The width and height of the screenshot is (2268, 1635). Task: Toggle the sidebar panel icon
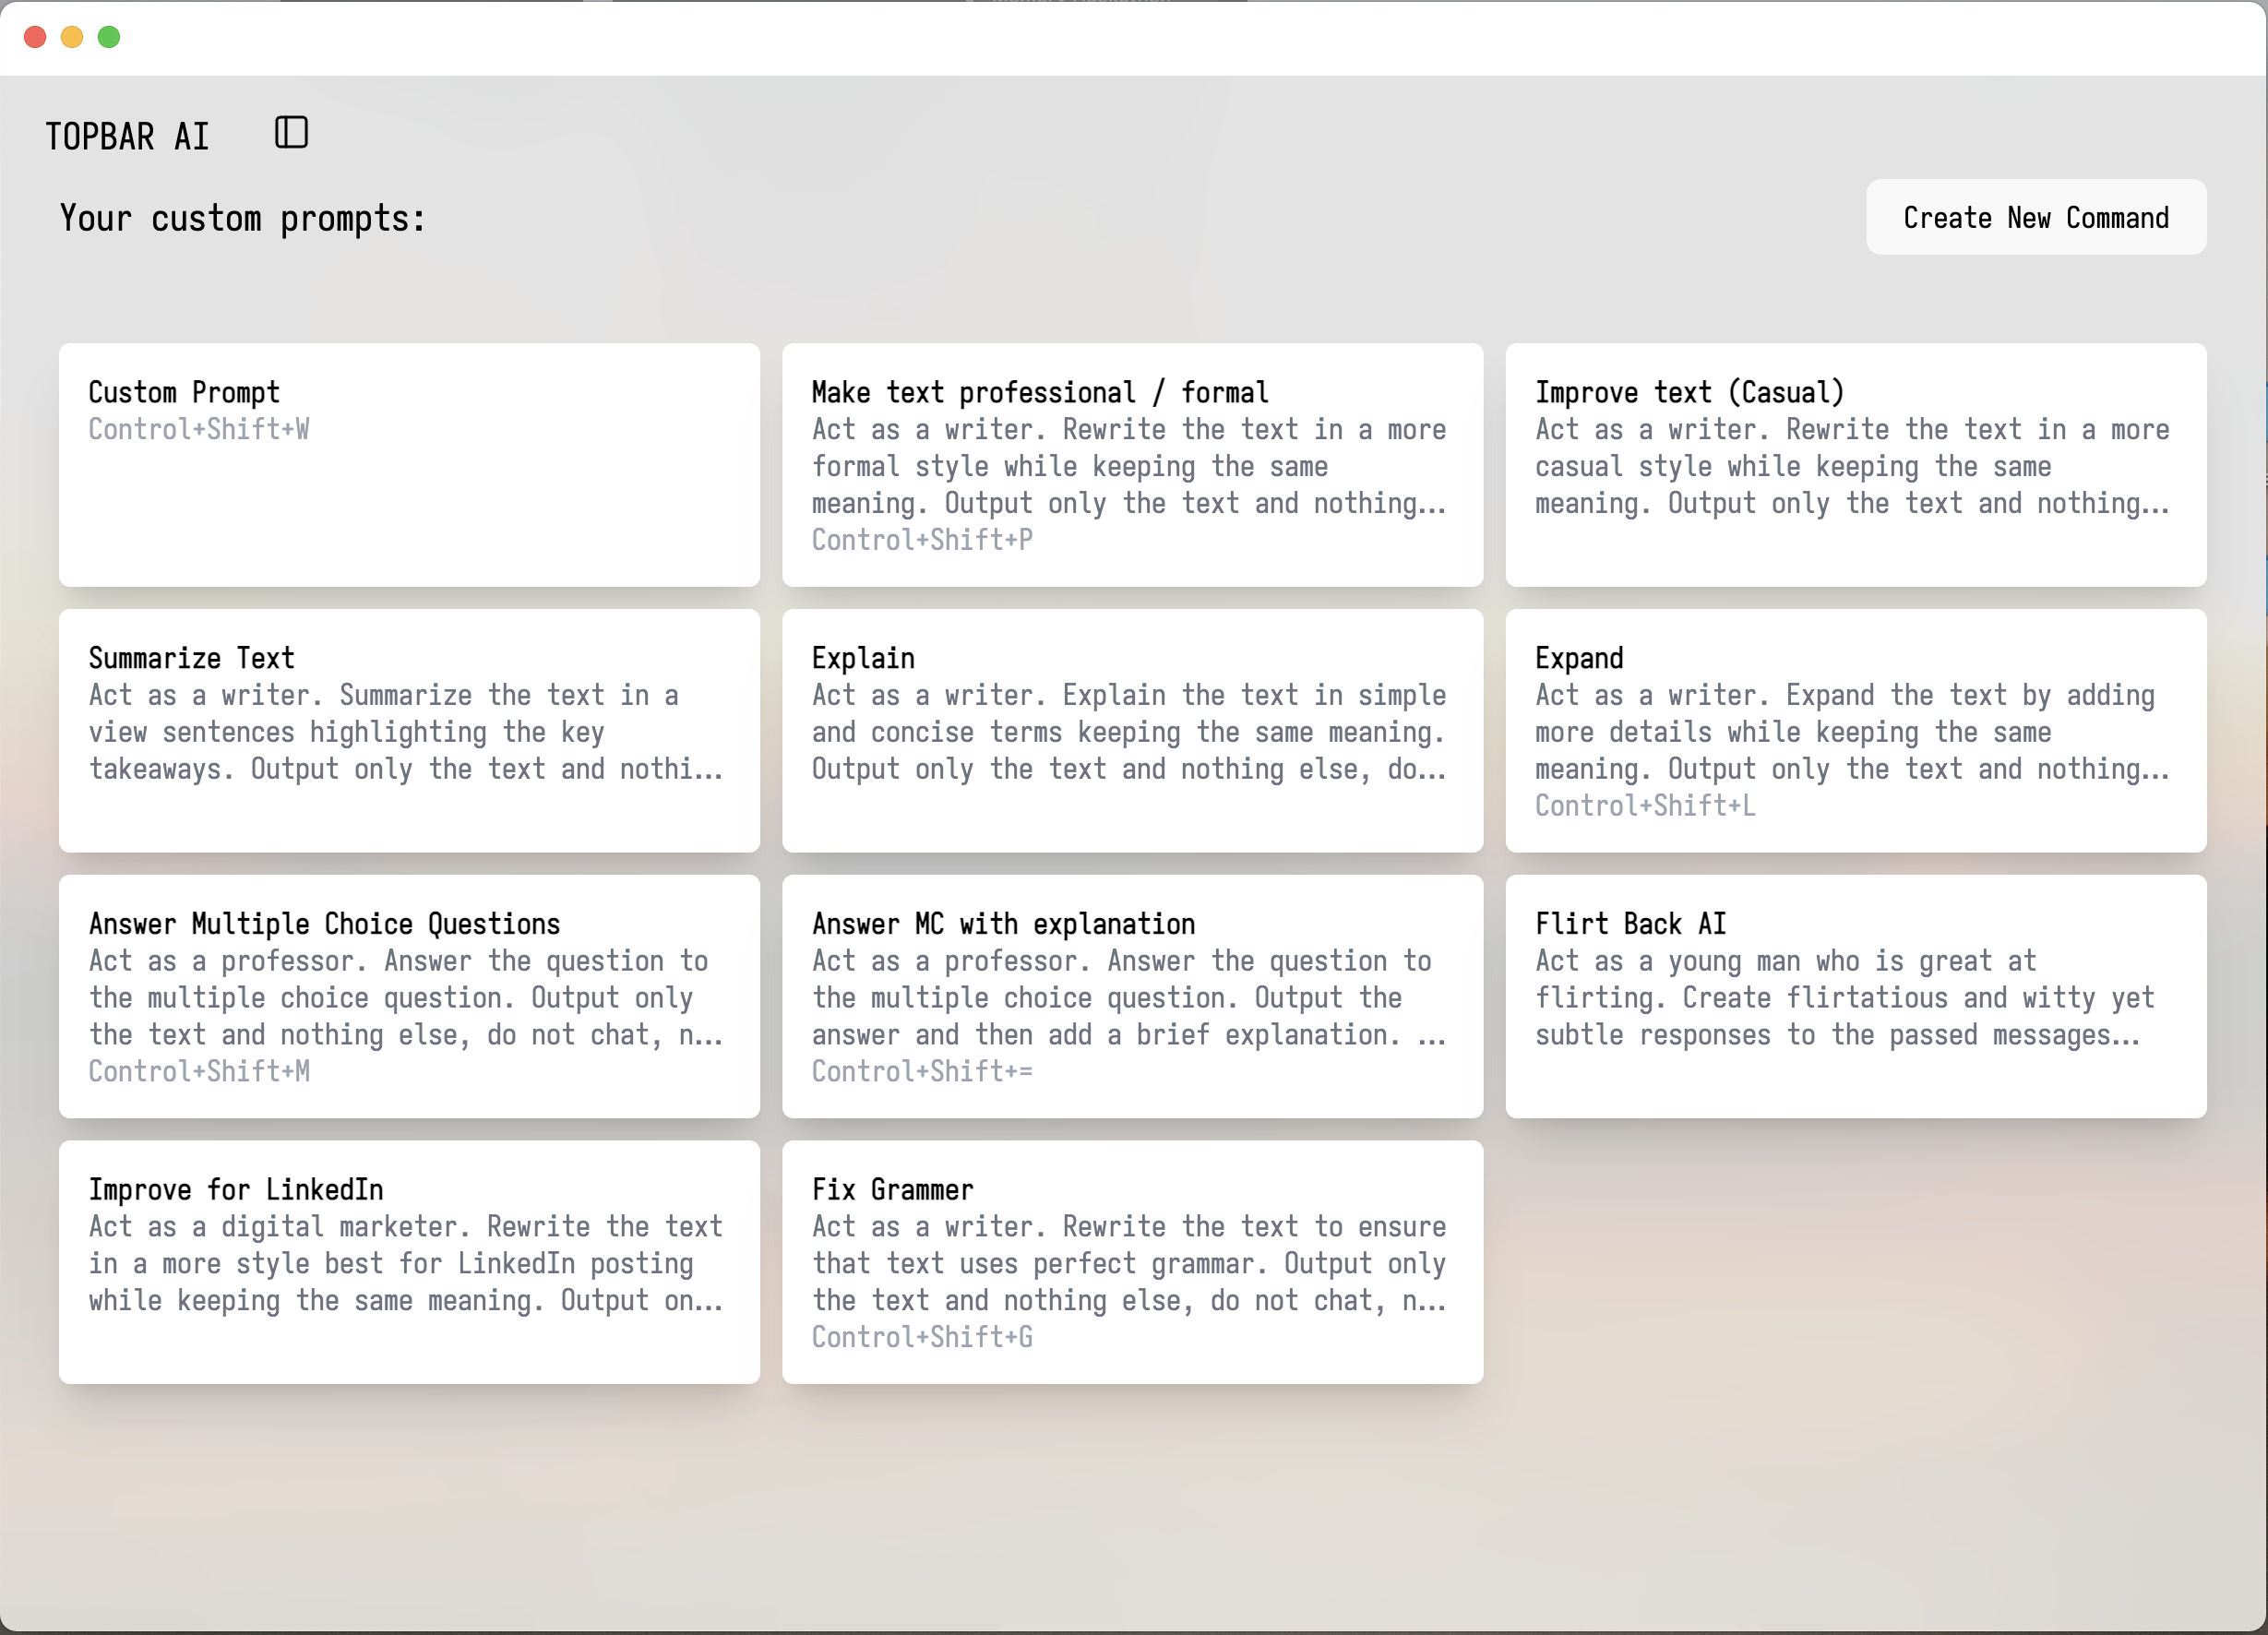(291, 132)
